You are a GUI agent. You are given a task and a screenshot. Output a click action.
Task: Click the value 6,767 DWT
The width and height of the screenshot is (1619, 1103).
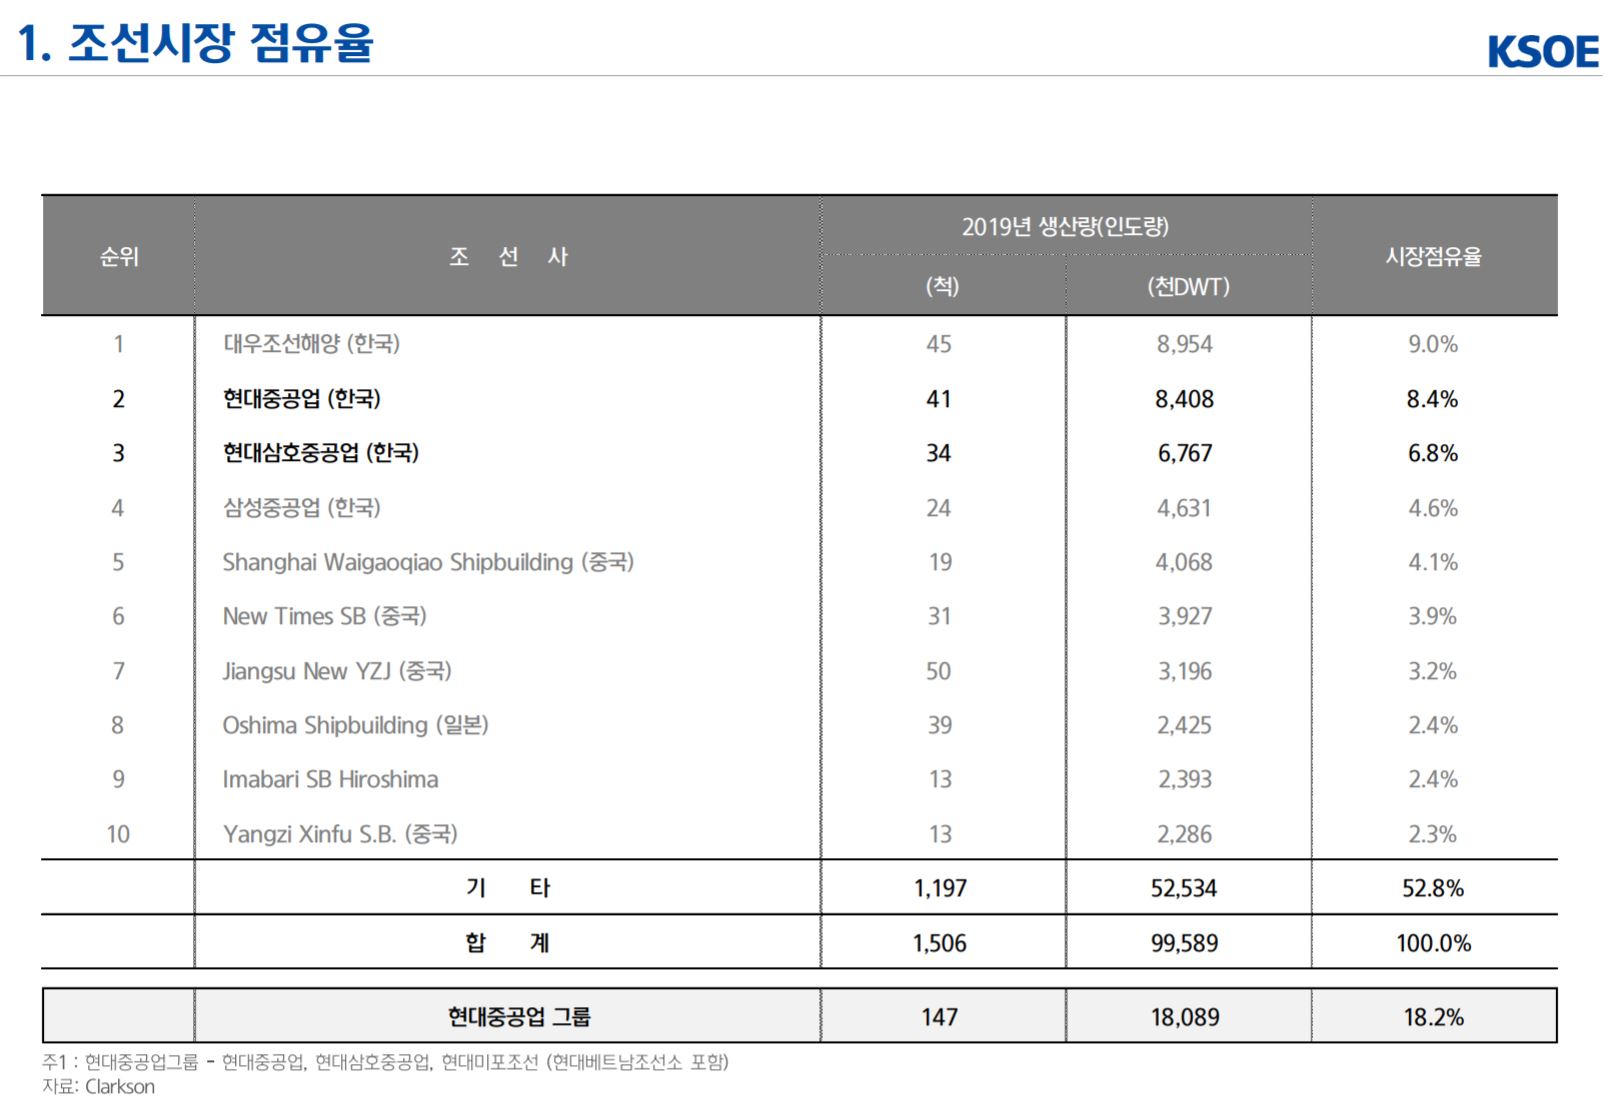coord(1185,453)
